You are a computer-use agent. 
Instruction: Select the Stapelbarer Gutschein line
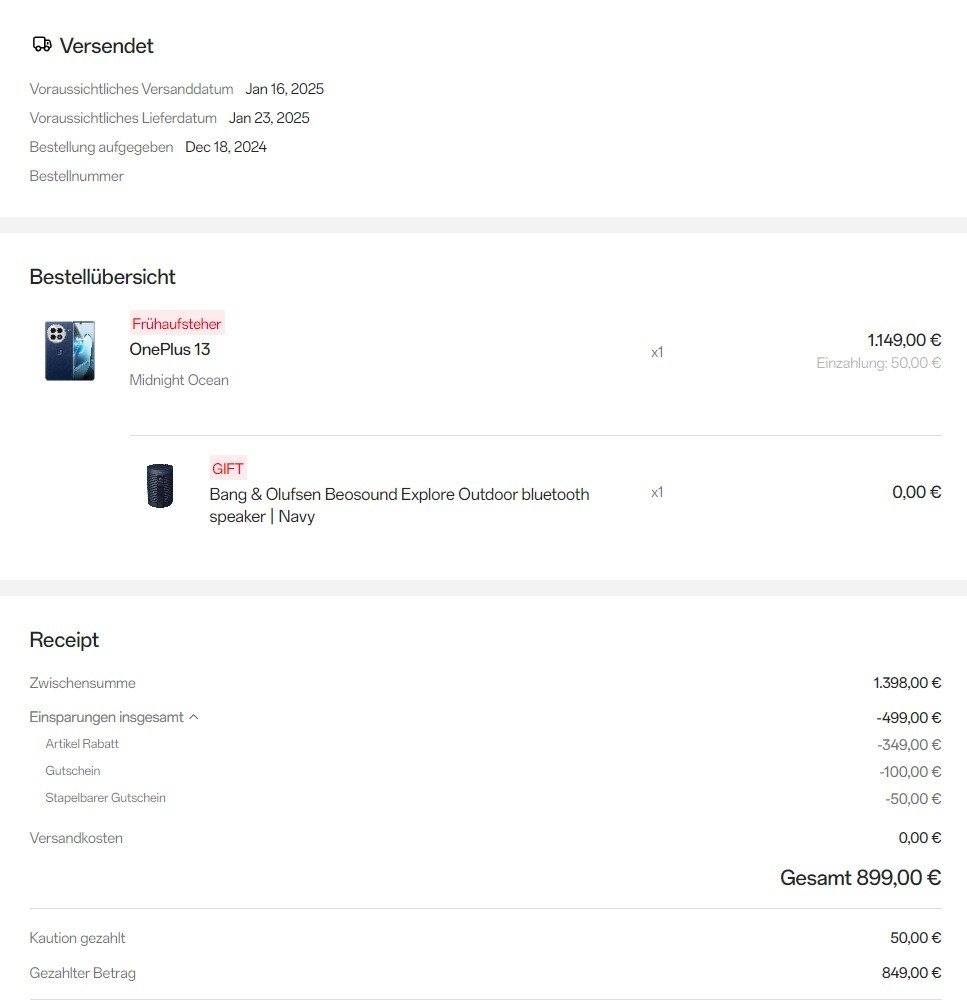[105, 798]
